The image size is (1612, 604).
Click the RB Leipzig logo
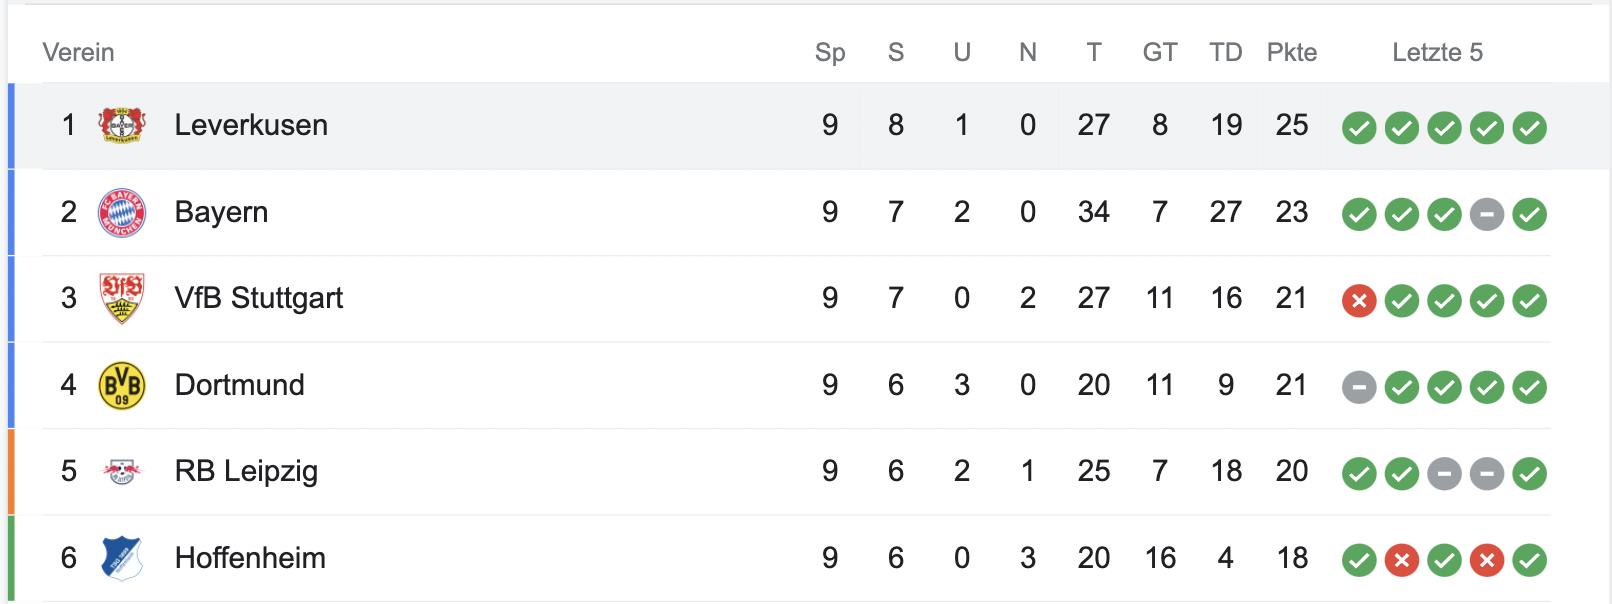pyautogui.click(x=122, y=471)
